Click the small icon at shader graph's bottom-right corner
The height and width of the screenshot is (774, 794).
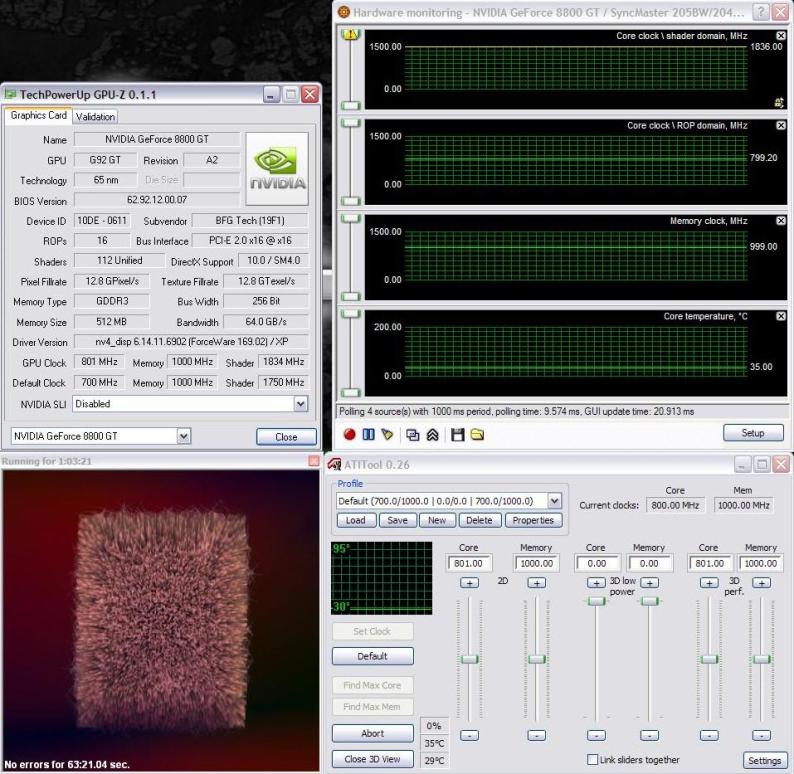(779, 103)
